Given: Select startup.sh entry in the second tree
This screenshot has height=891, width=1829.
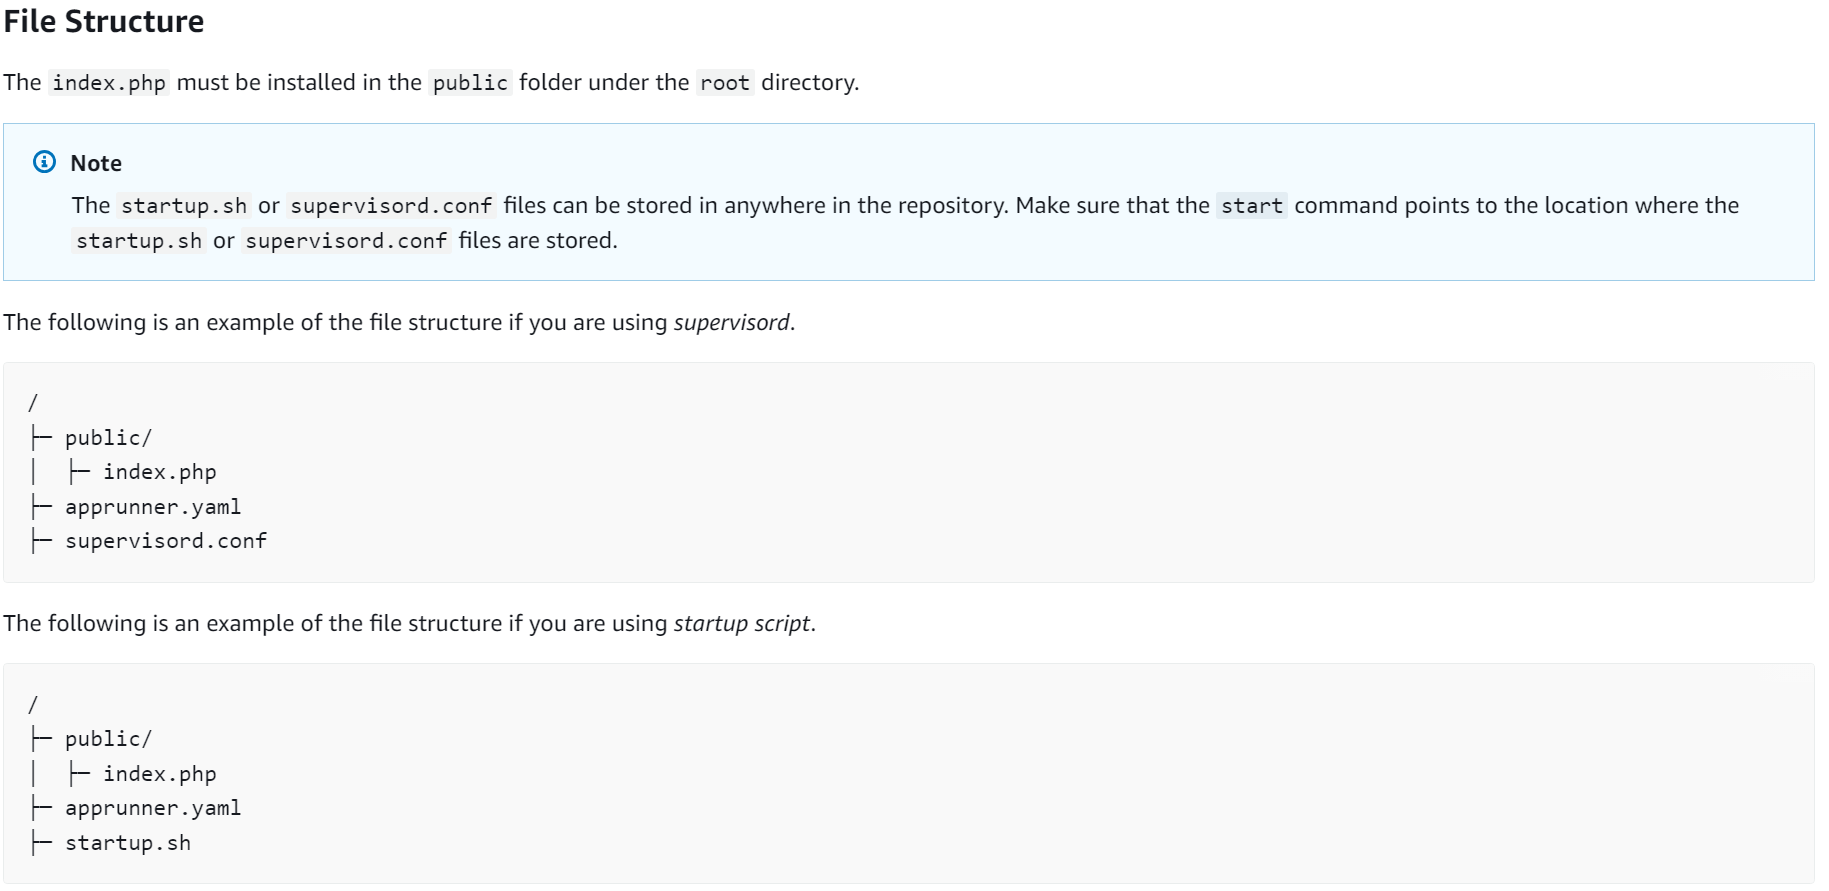Looking at the screenshot, I should [128, 843].
